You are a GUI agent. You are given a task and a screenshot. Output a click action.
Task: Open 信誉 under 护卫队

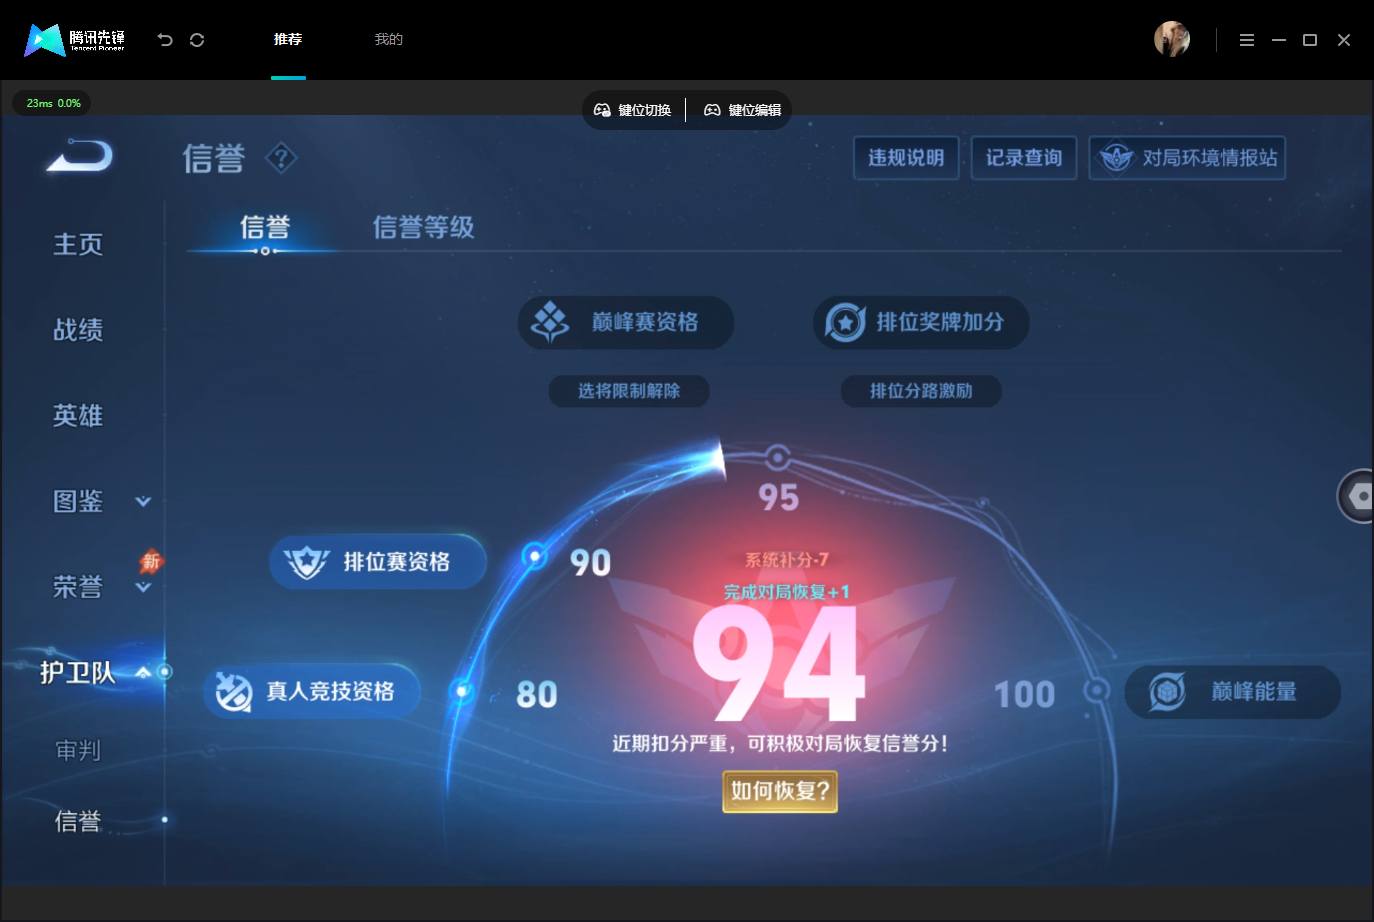click(x=78, y=821)
